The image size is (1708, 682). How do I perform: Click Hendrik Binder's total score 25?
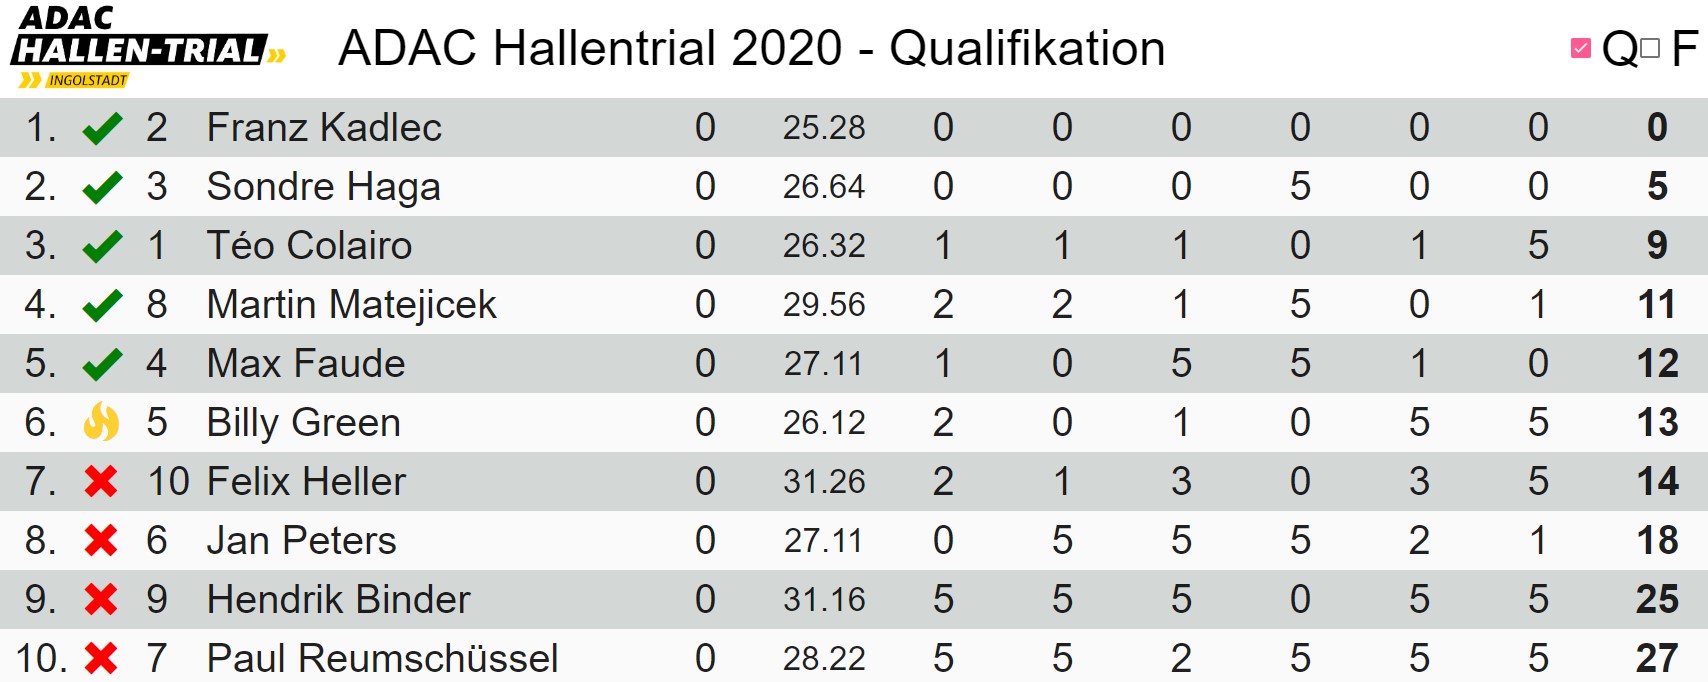pos(1657,600)
